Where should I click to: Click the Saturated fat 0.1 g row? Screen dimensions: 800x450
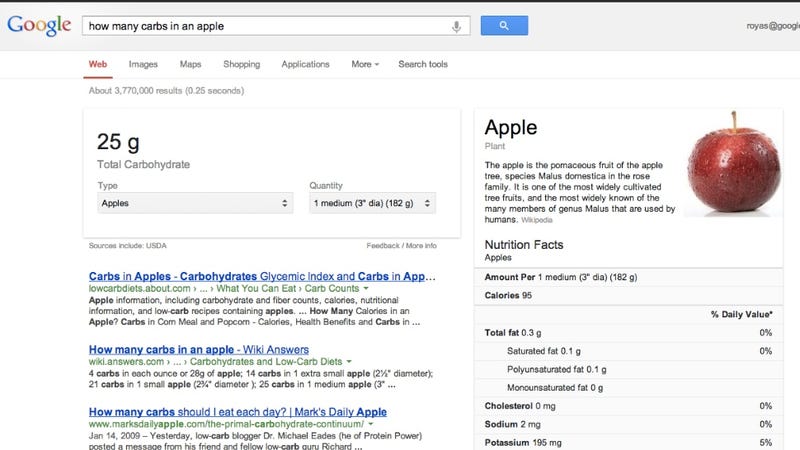click(629, 351)
